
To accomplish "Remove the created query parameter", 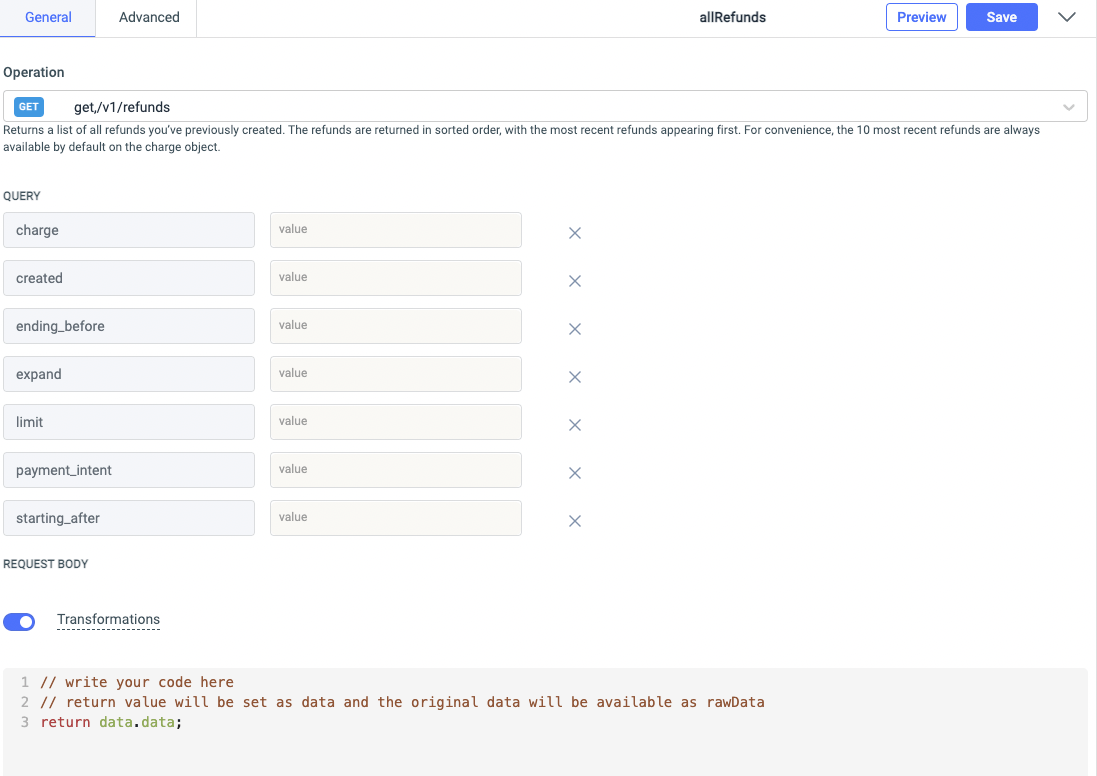I will click(575, 281).
